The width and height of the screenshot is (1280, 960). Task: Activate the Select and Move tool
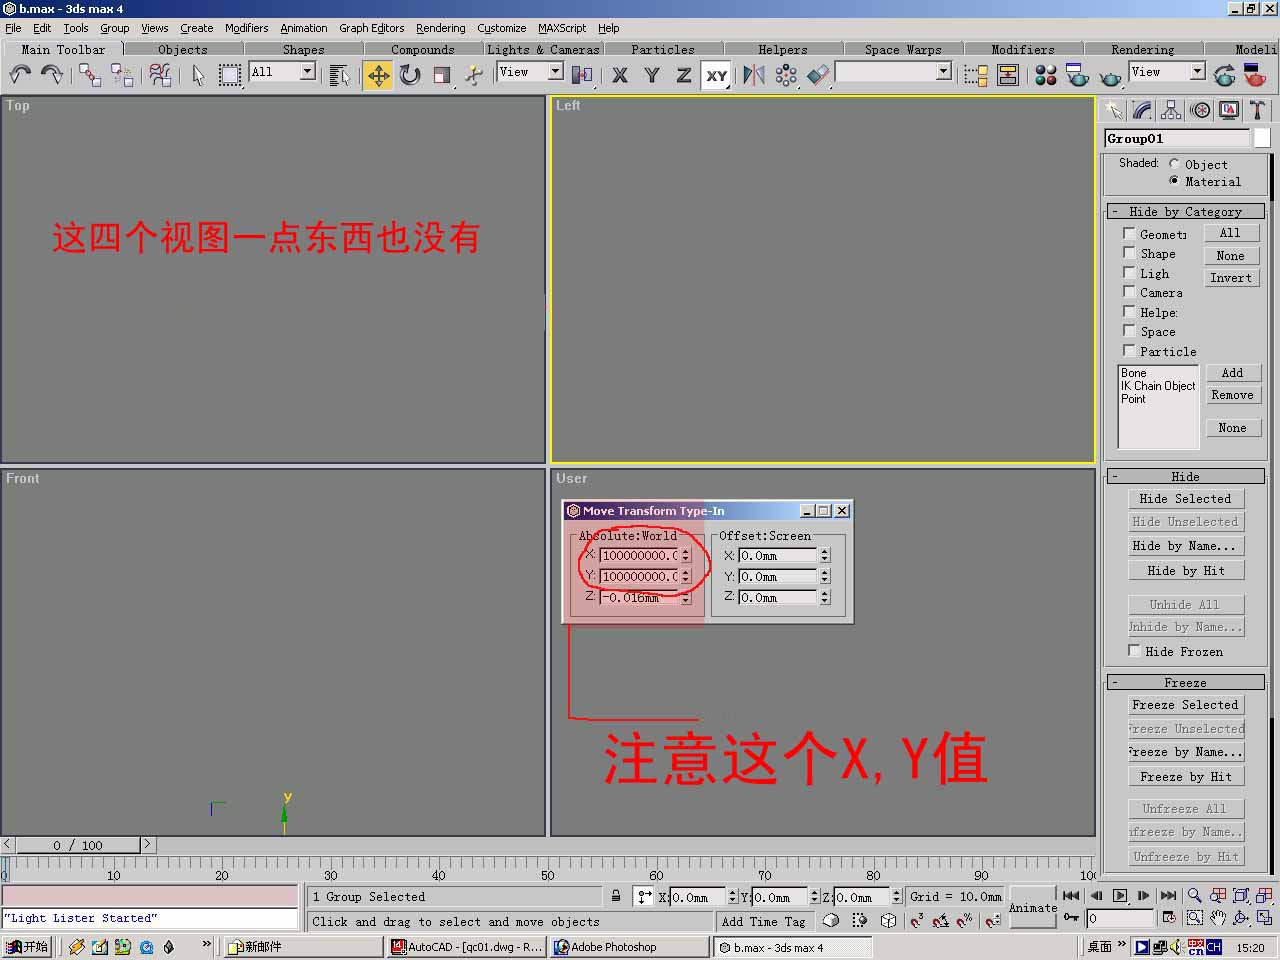[378, 74]
